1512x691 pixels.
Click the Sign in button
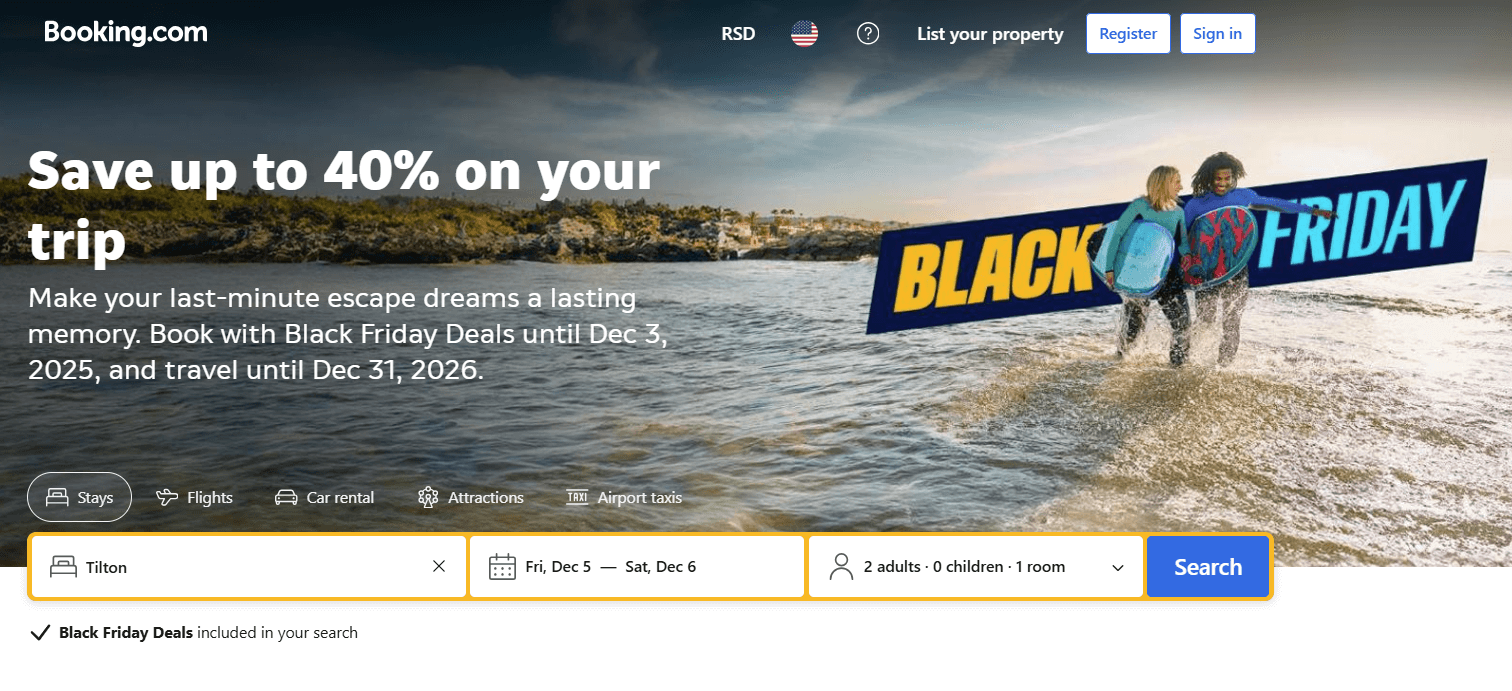pyautogui.click(x=1217, y=34)
